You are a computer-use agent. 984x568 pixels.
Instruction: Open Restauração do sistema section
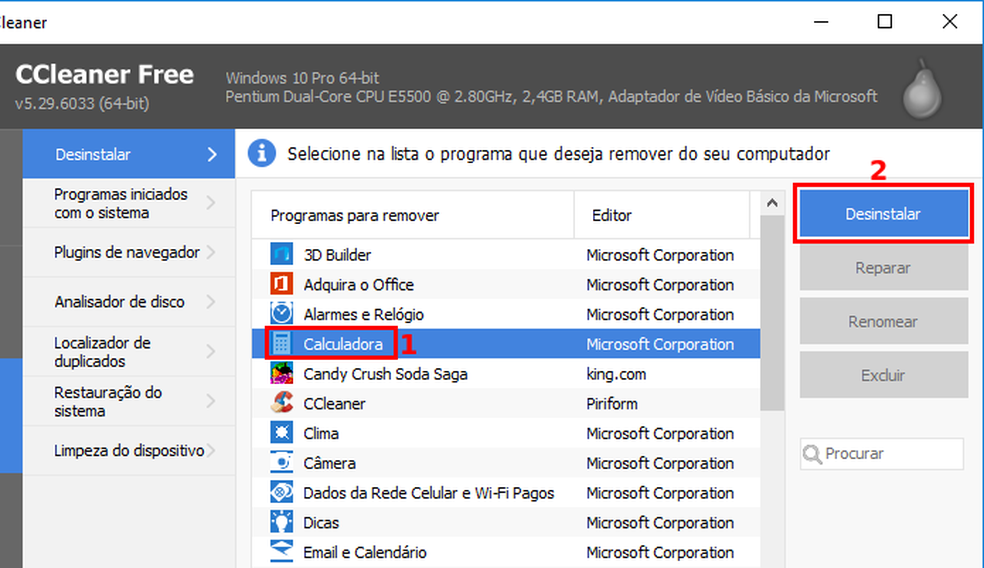[129, 401]
